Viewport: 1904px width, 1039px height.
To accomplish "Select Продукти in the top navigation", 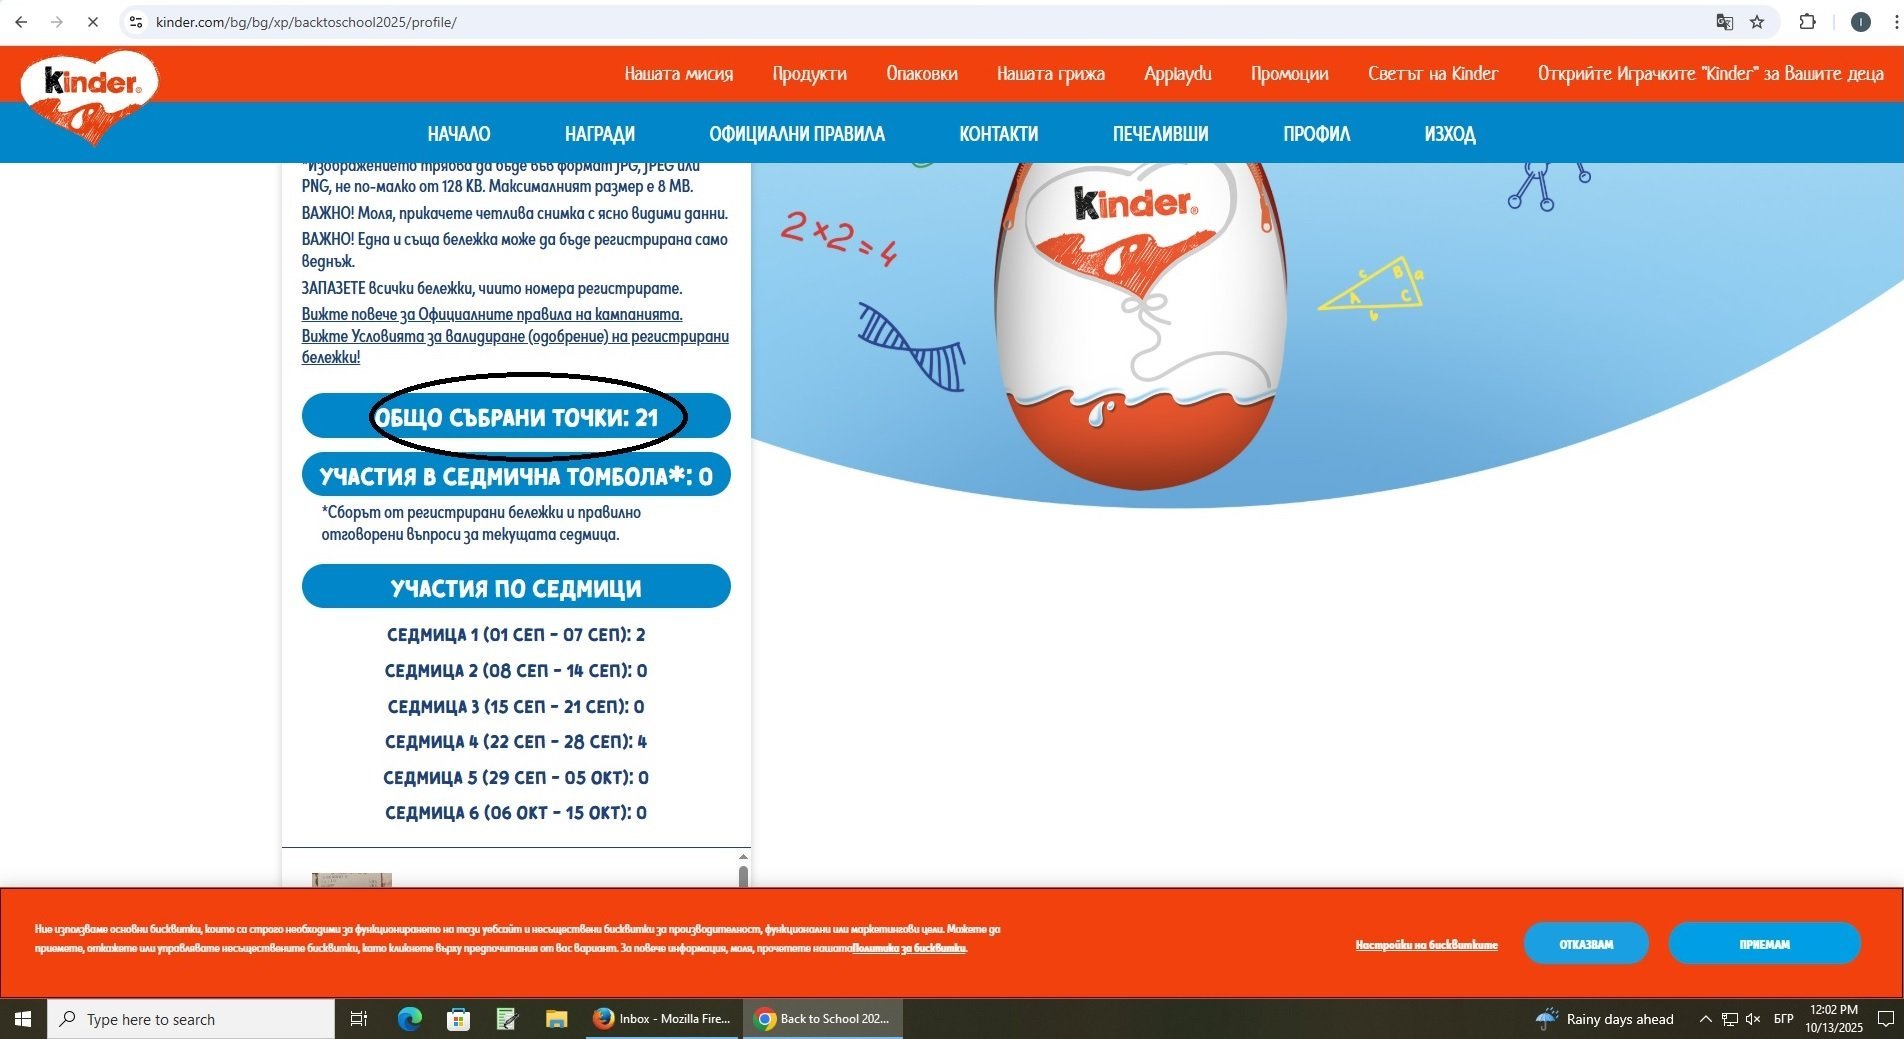I will point(809,74).
